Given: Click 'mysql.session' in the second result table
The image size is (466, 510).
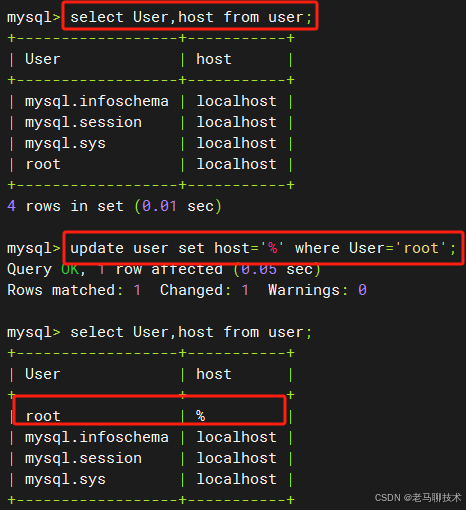Looking at the screenshot, I should tap(83, 458).
